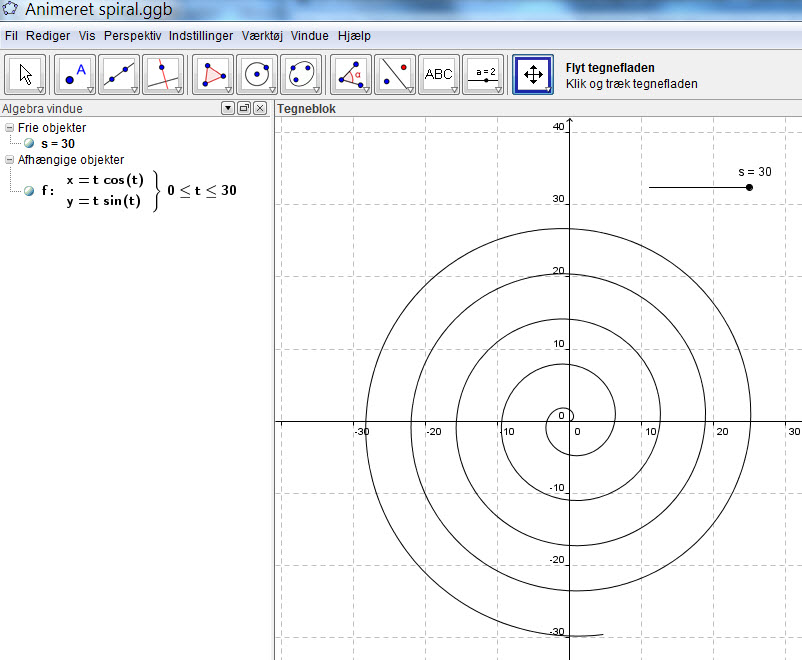Open the Algebra vindue dropdown arrow
Viewport: 802px width, 660px height.
[x=228, y=108]
